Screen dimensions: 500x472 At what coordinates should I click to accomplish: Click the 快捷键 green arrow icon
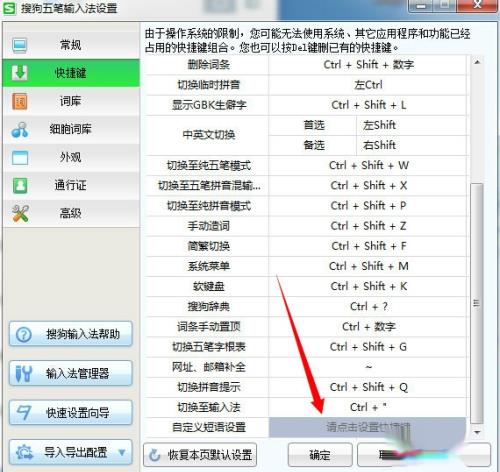[20, 73]
